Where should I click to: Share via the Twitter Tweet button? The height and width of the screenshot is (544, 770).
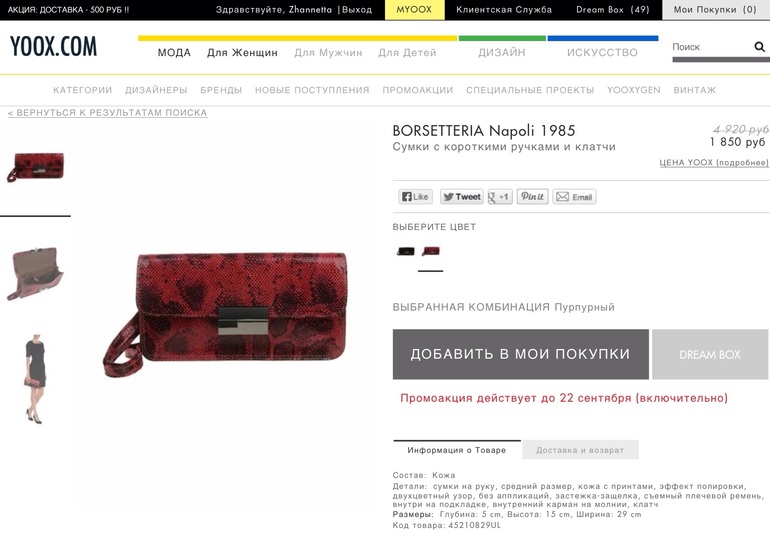tap(462, 197)
